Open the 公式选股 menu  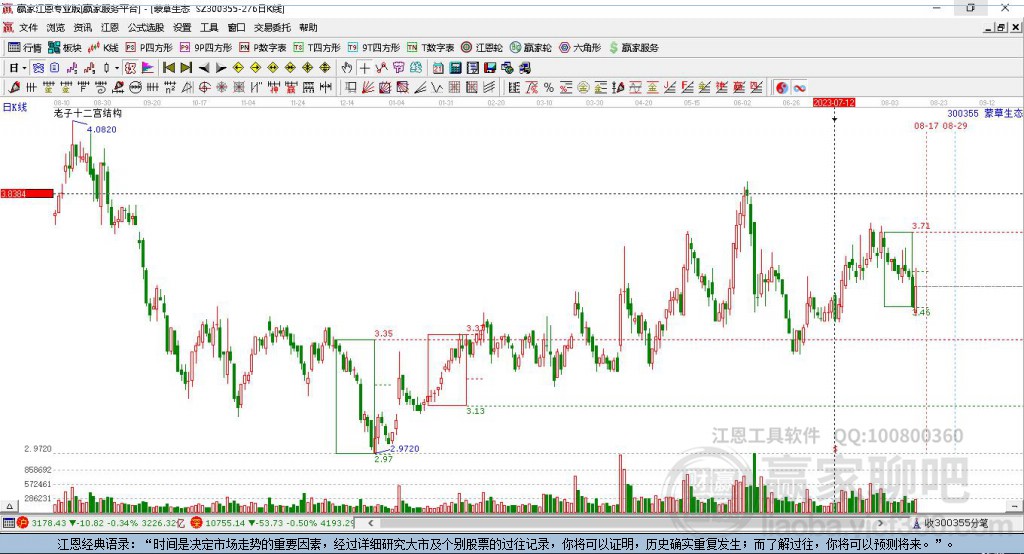point(145,28)
